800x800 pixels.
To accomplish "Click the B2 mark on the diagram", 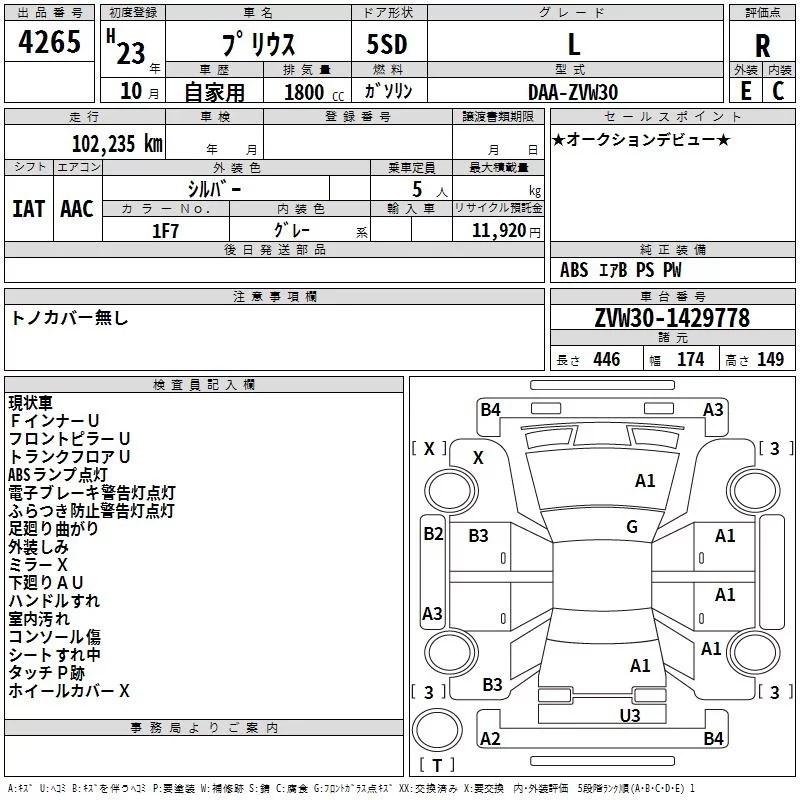I will coord(433,534).
